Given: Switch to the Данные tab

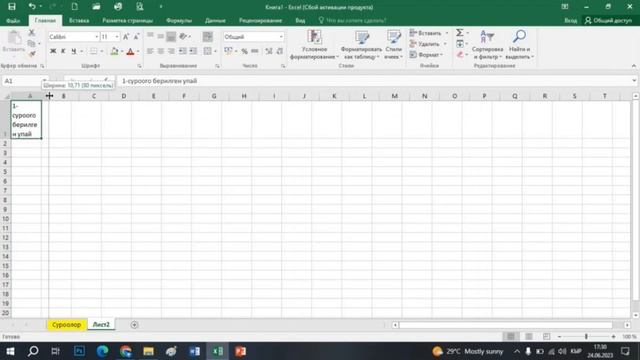Looking at the screenshot, I should click(x=215, y=20).
